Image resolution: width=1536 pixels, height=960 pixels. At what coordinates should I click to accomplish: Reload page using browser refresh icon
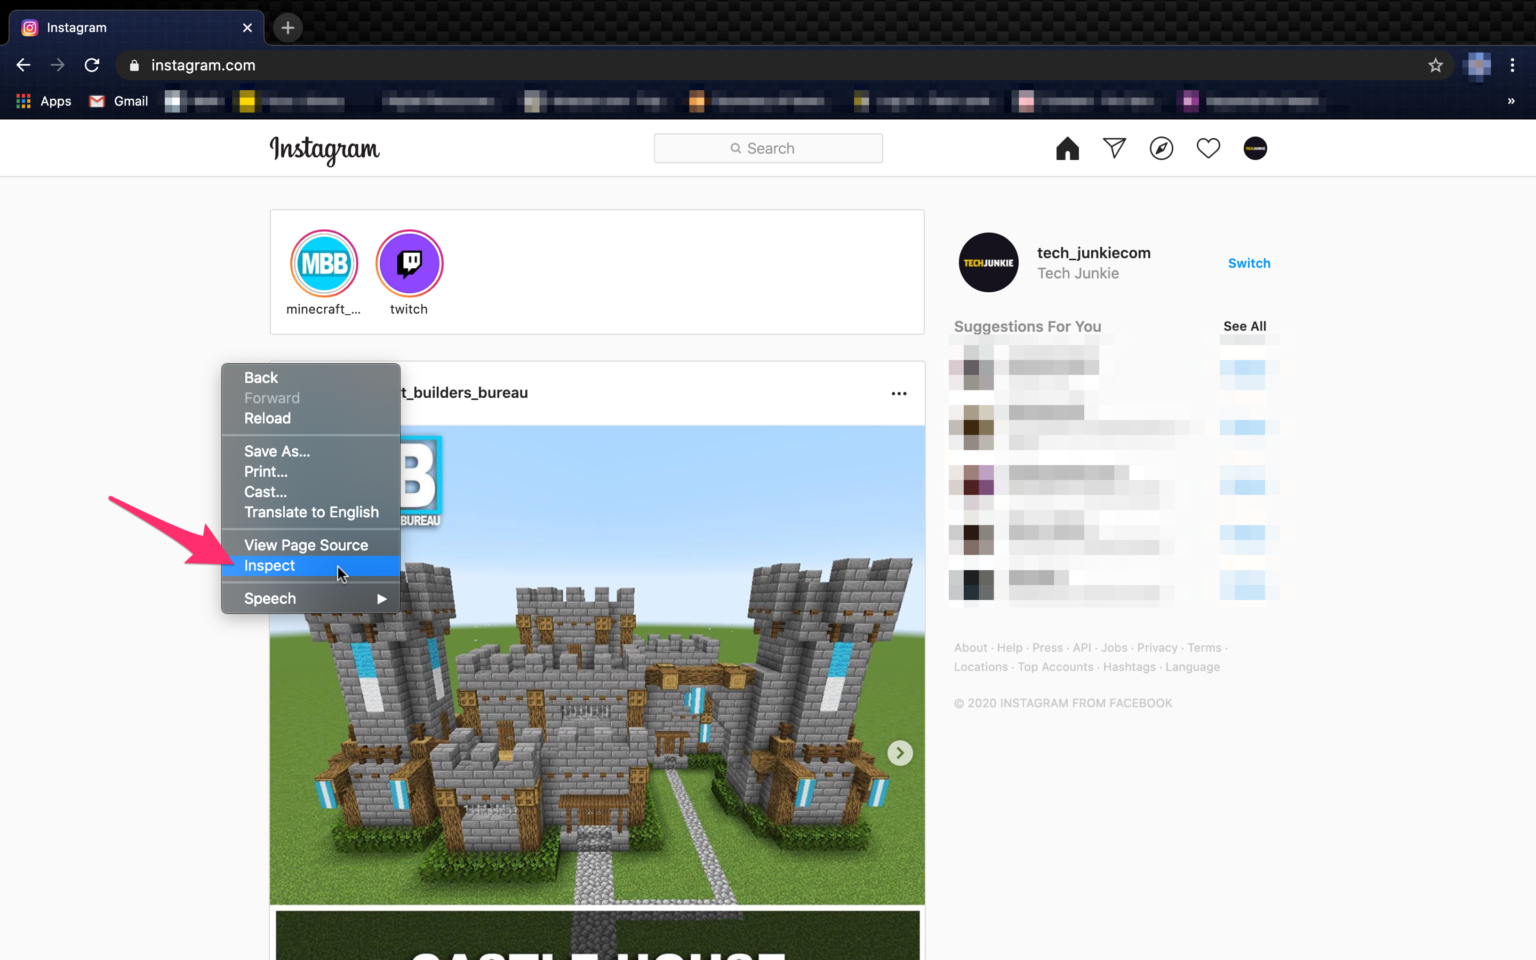pyautogui.click(x=92, y=65)
